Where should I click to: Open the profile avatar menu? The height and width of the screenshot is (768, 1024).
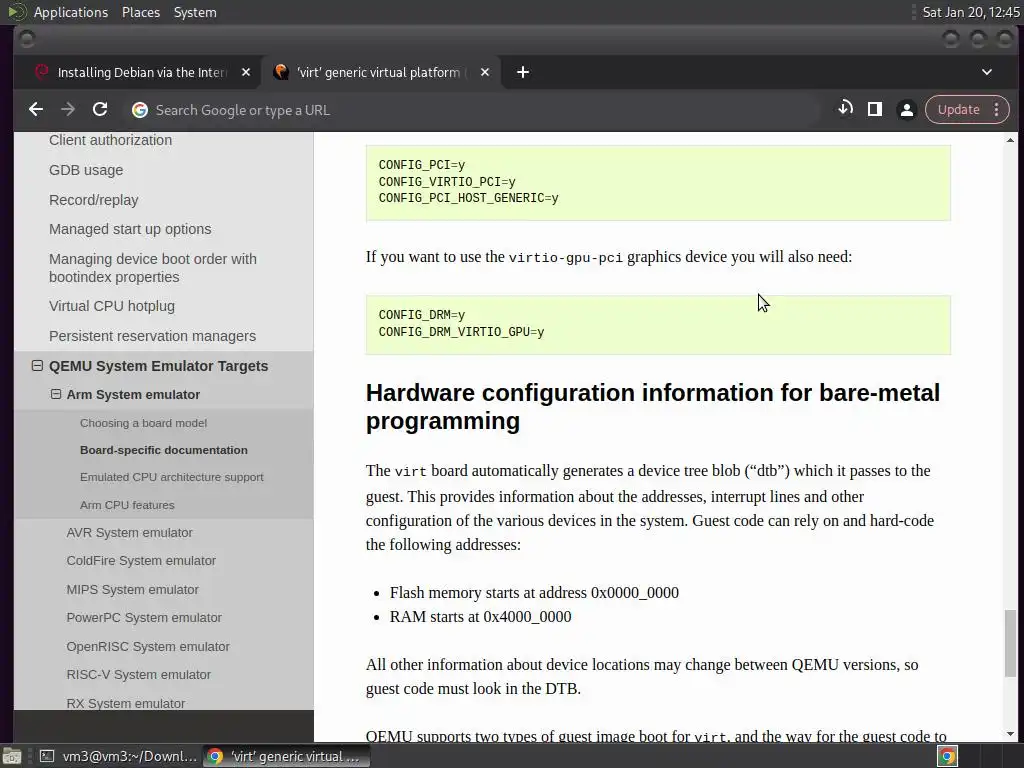click(906, 110)
